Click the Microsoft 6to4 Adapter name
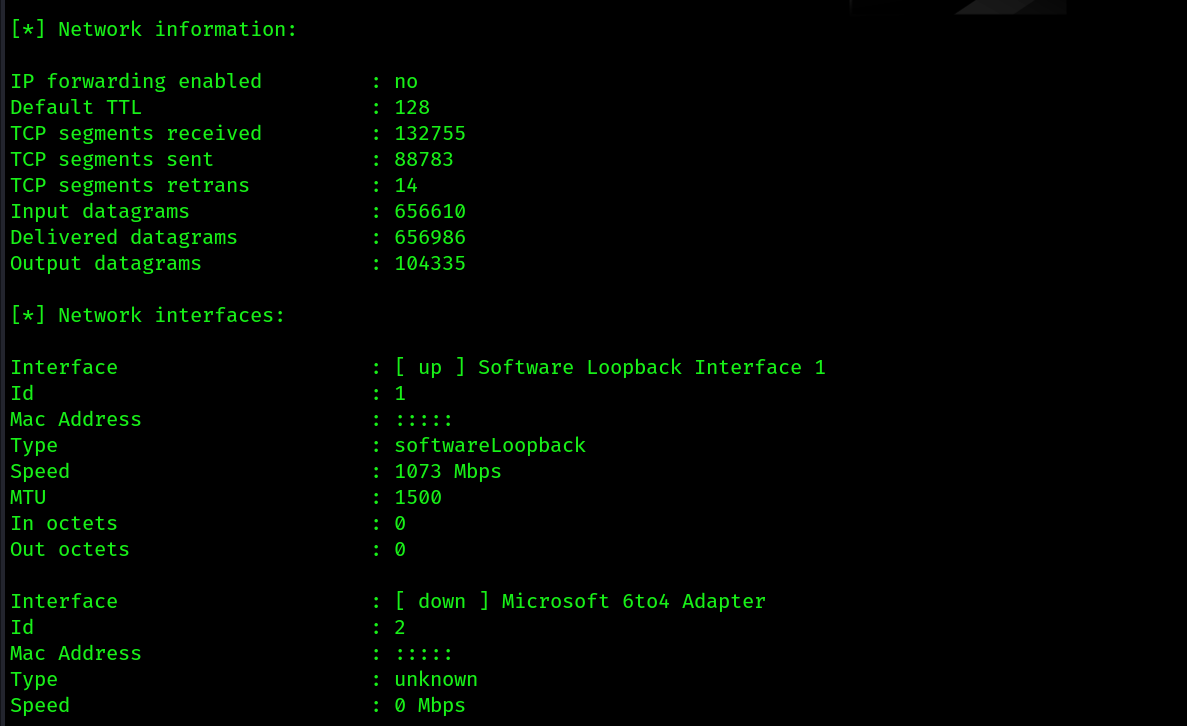The width and height of the screenshot is (1187, 726). (634, 601)
